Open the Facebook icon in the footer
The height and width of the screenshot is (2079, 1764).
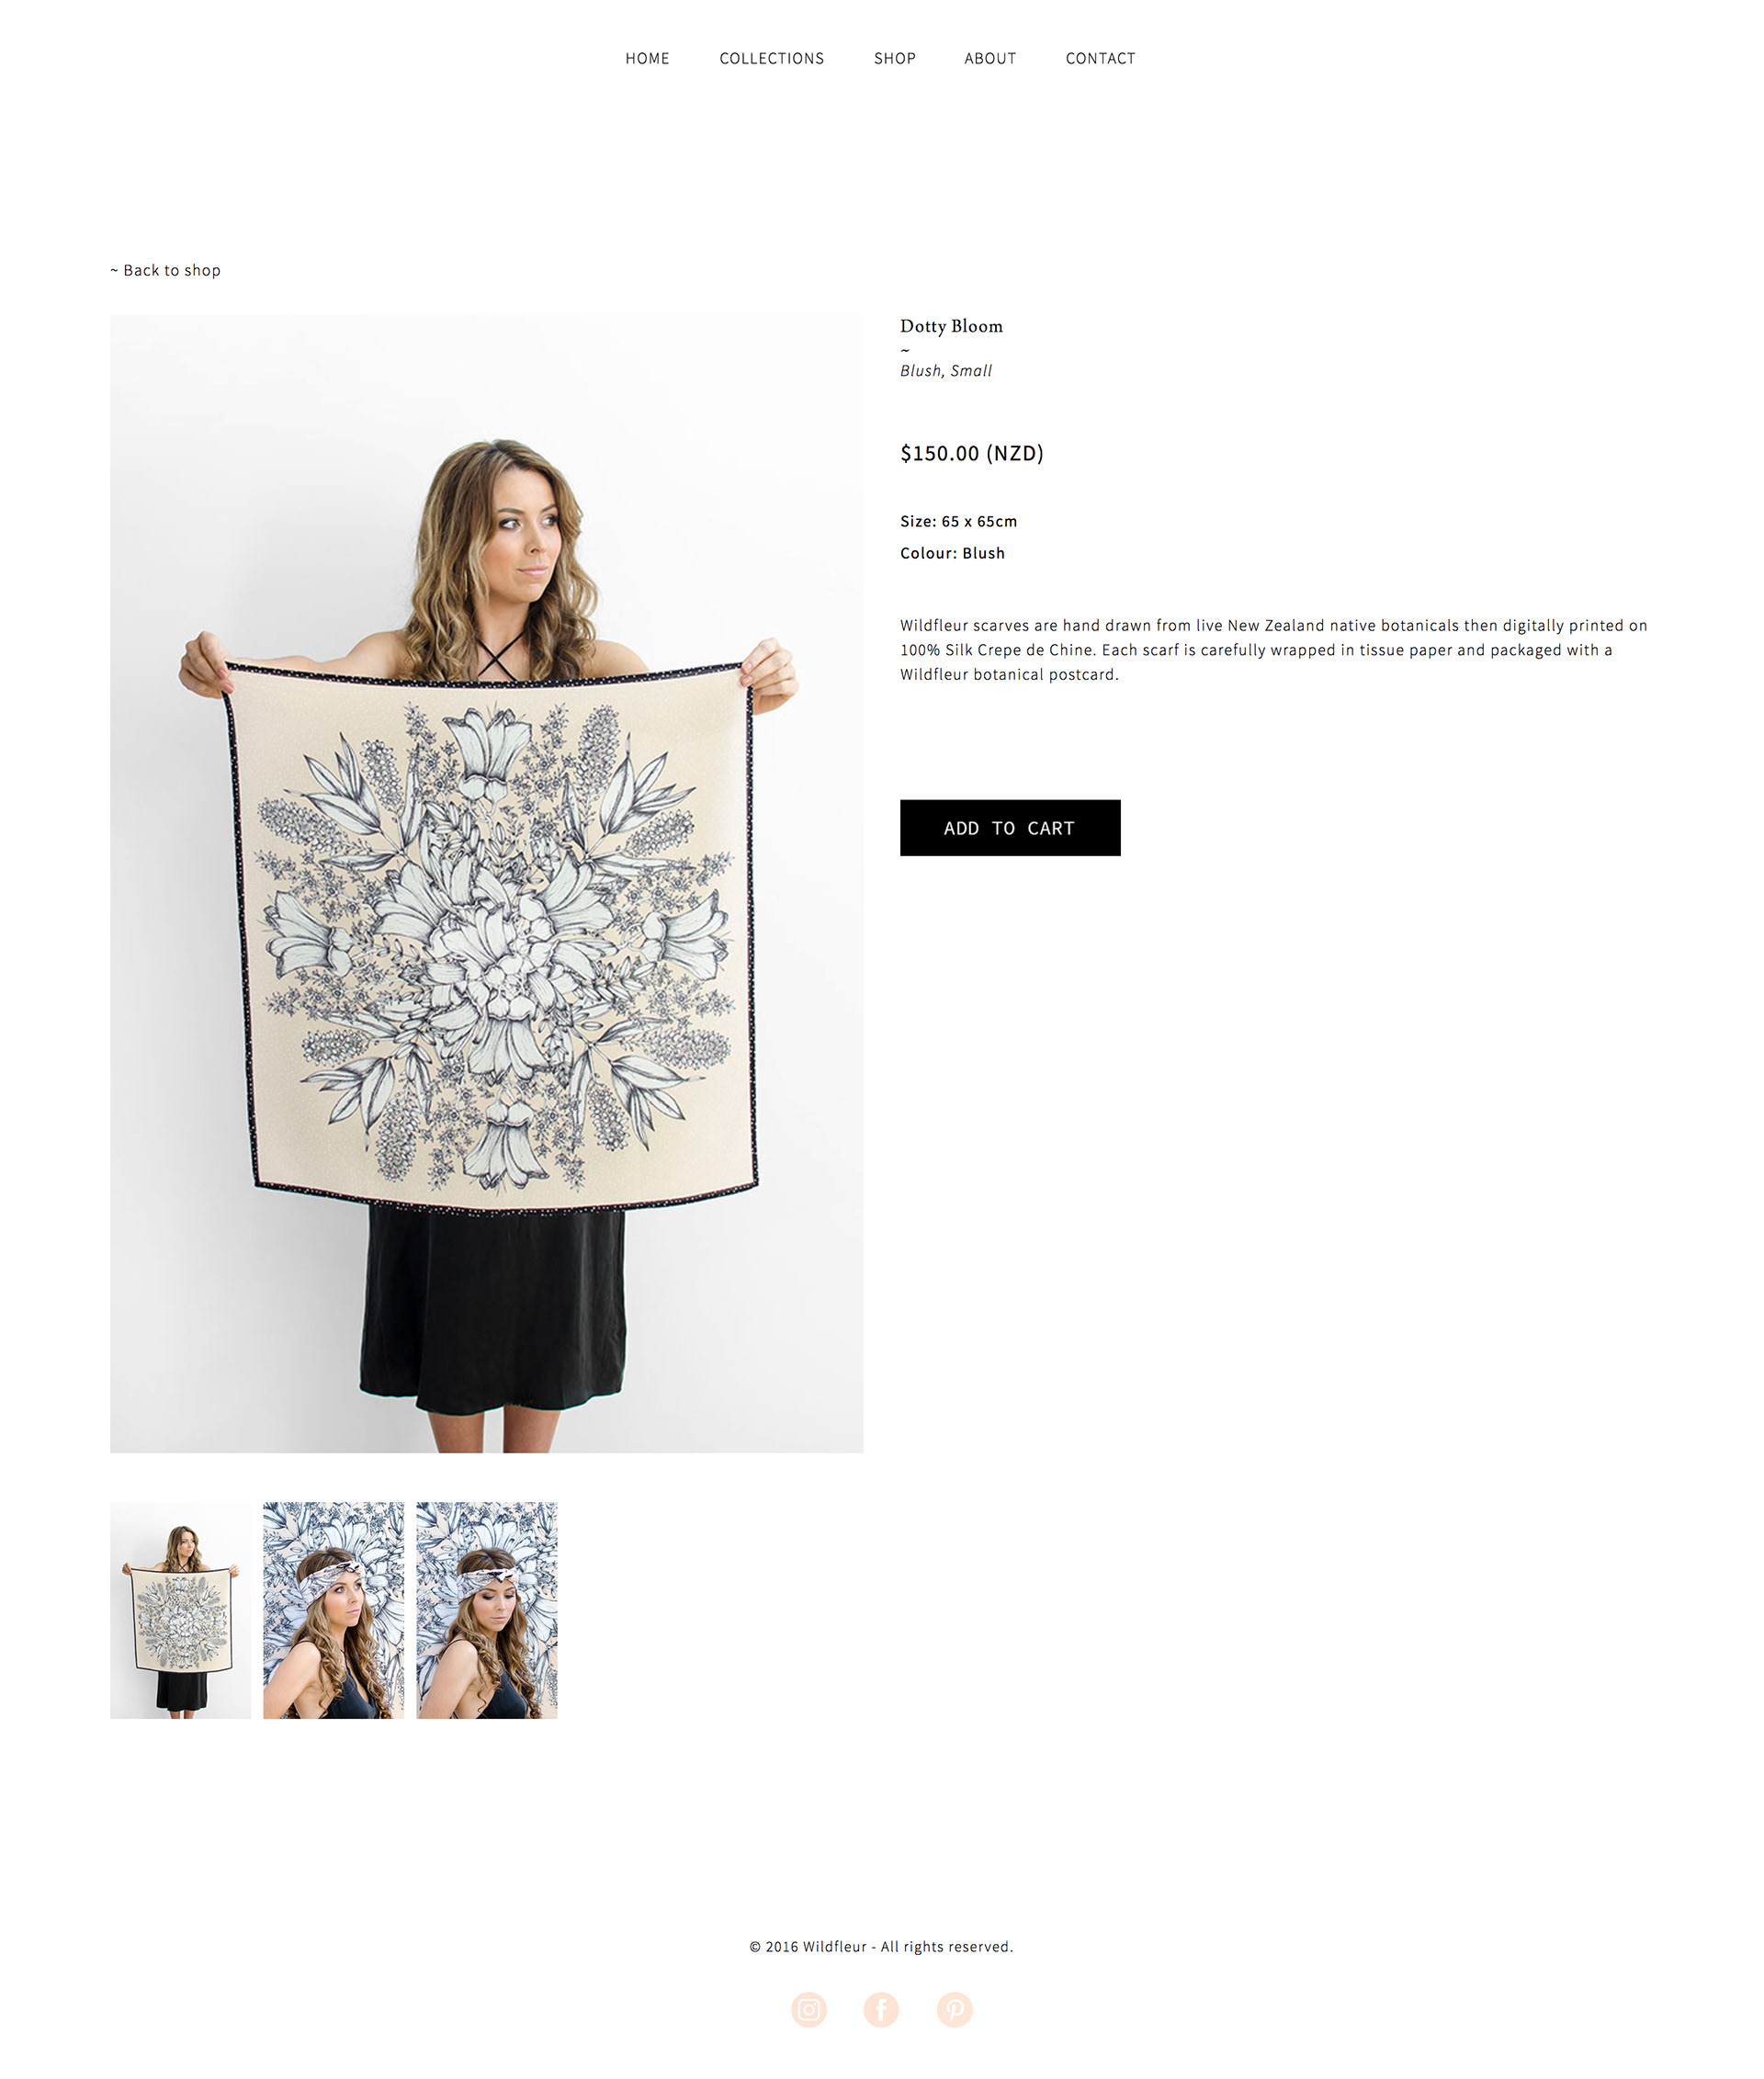click(881, 2009)
